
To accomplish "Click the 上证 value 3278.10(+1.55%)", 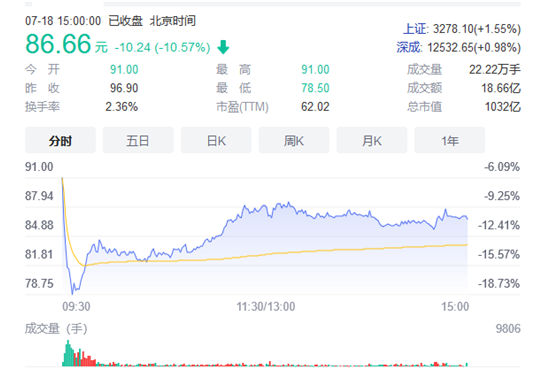I will click(477, 29).
